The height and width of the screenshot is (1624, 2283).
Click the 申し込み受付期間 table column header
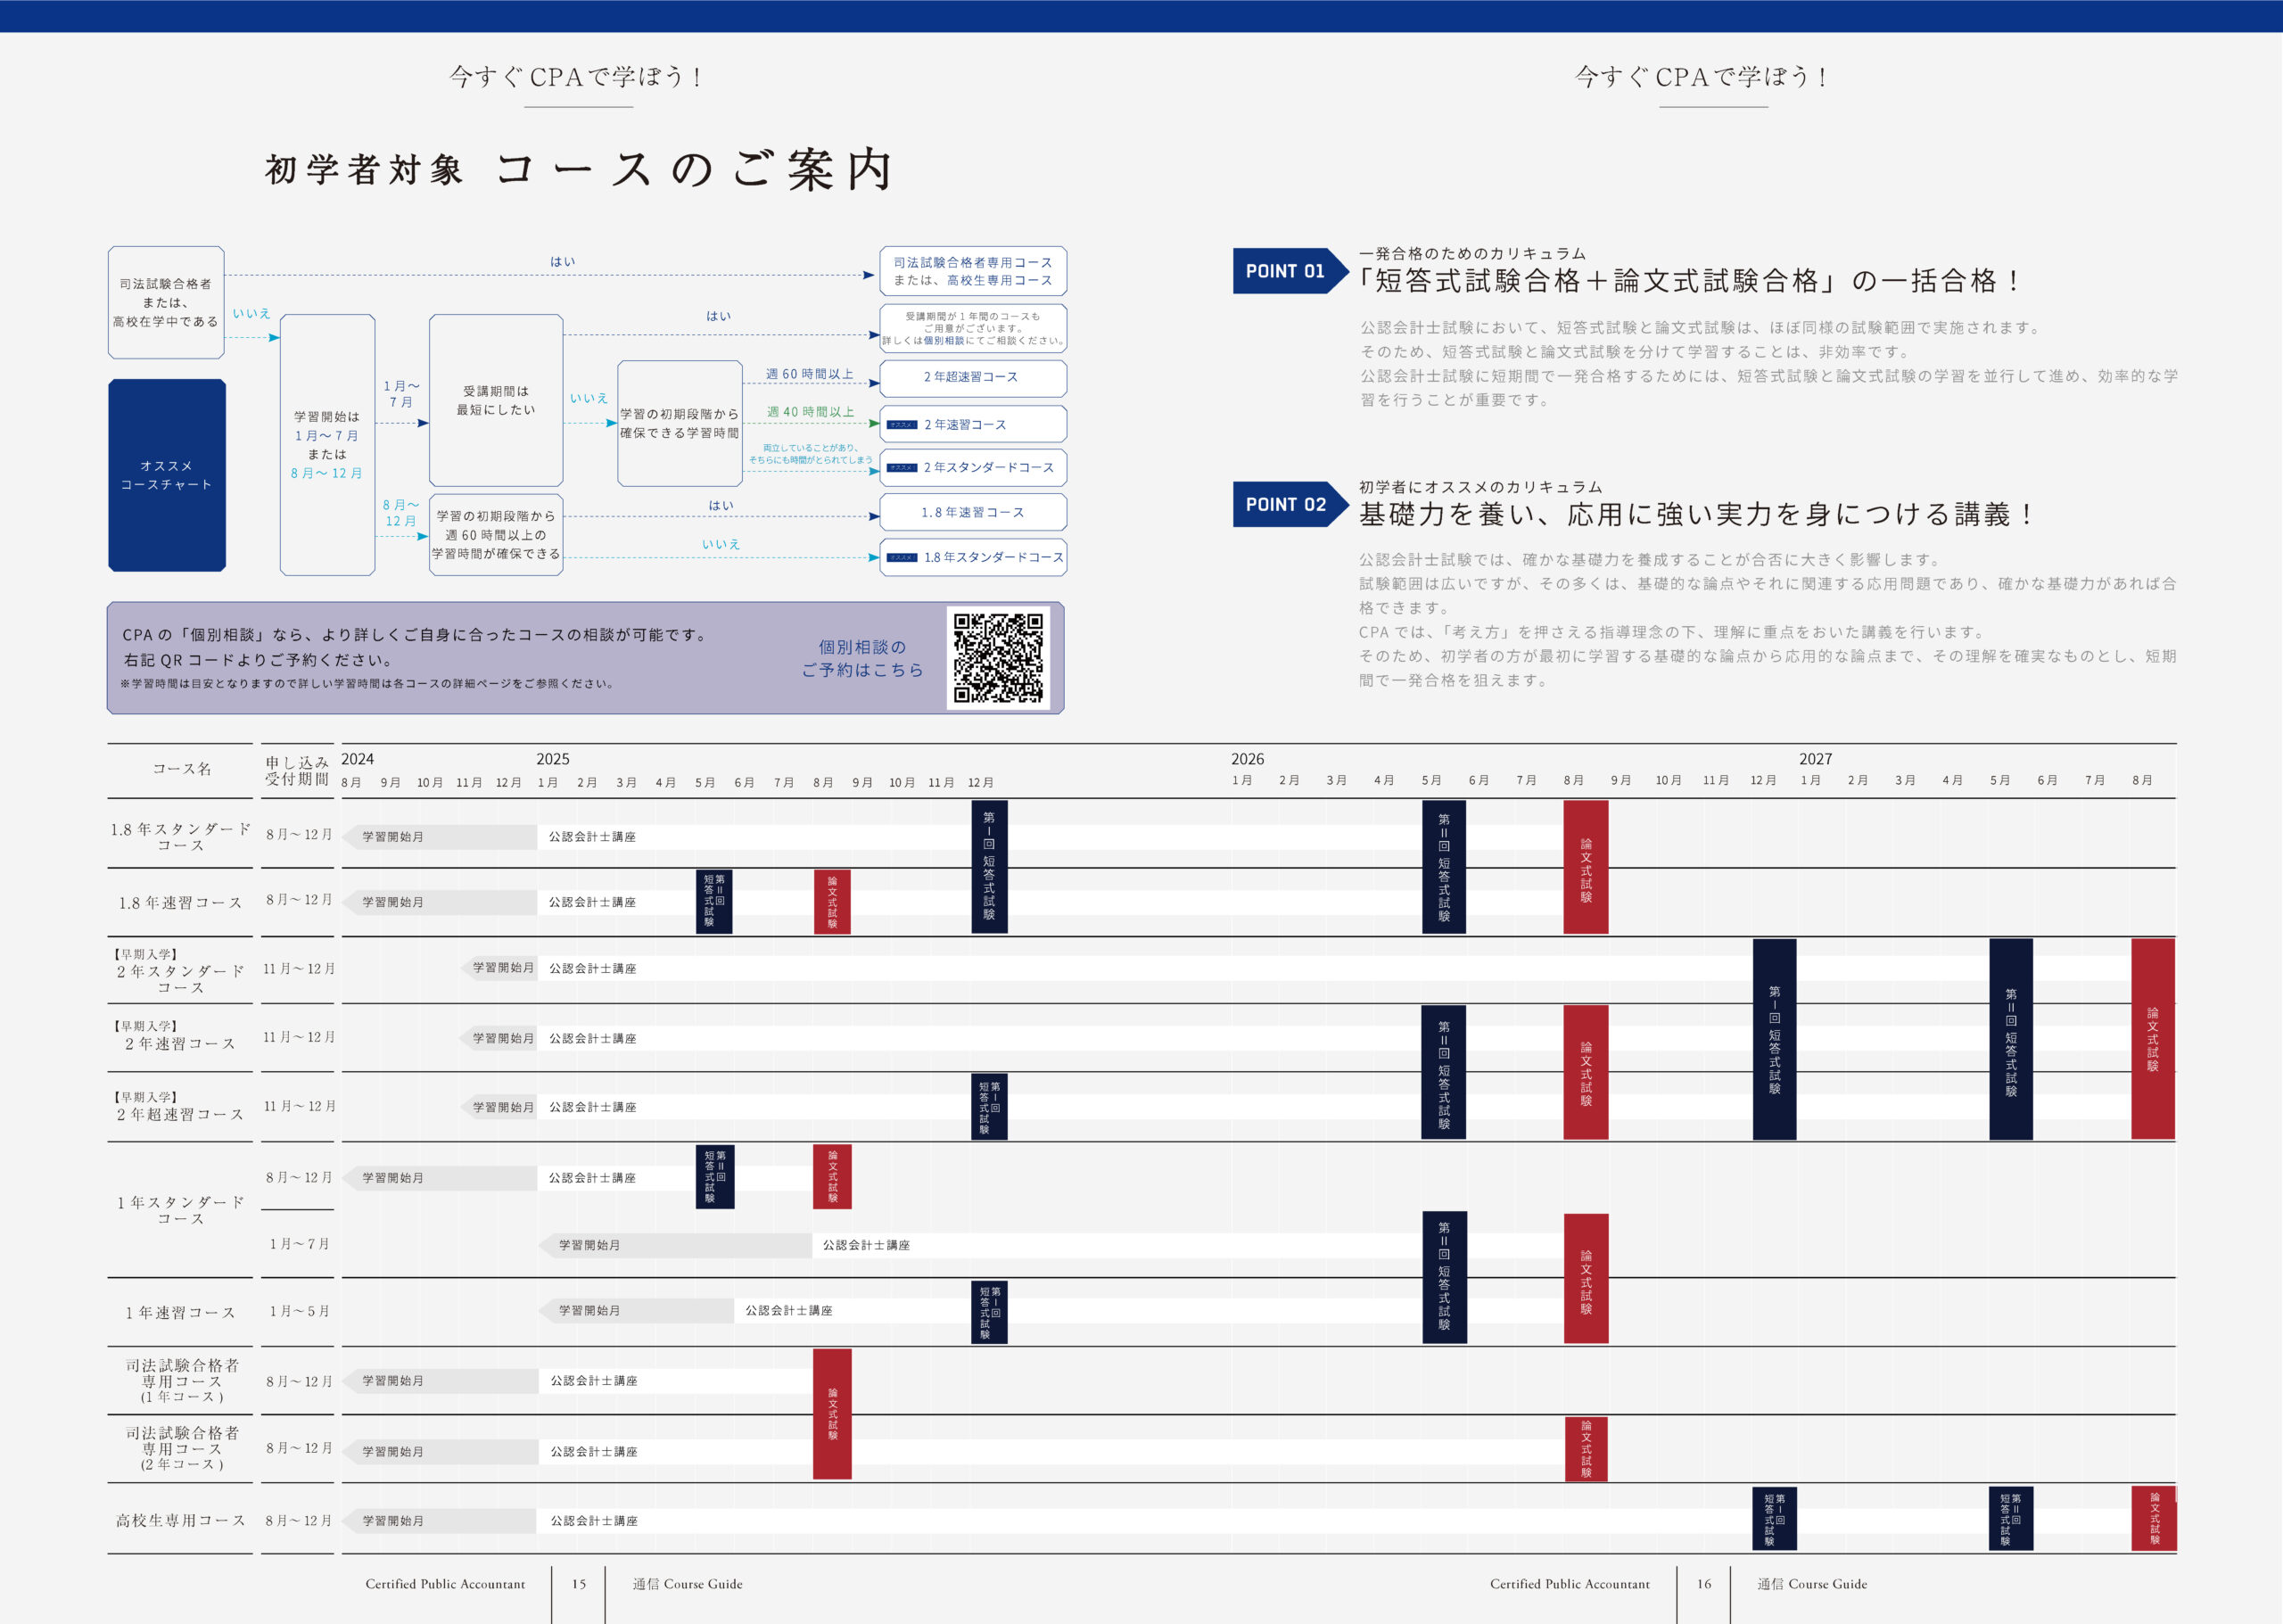pyautogui.click(x=297, y=770)
